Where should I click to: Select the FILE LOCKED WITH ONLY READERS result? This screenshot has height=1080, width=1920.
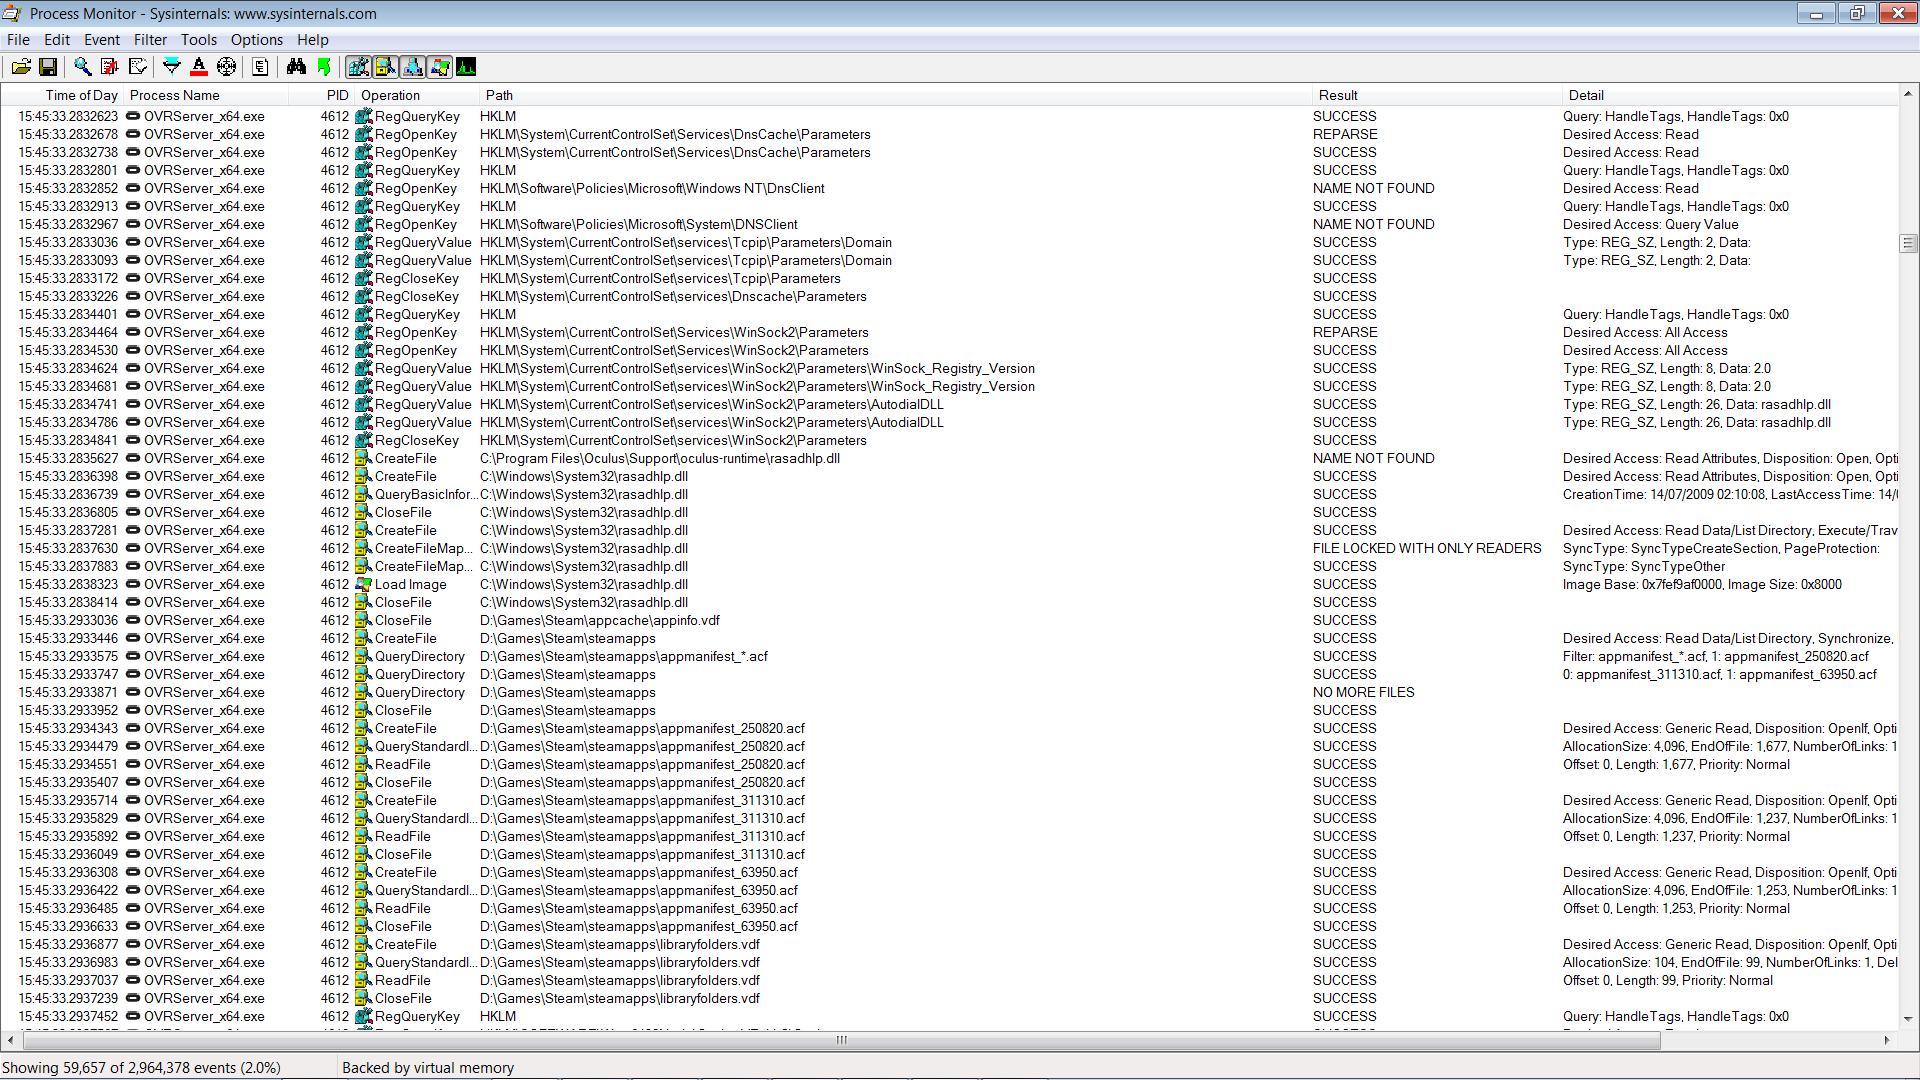[1427, 549]
